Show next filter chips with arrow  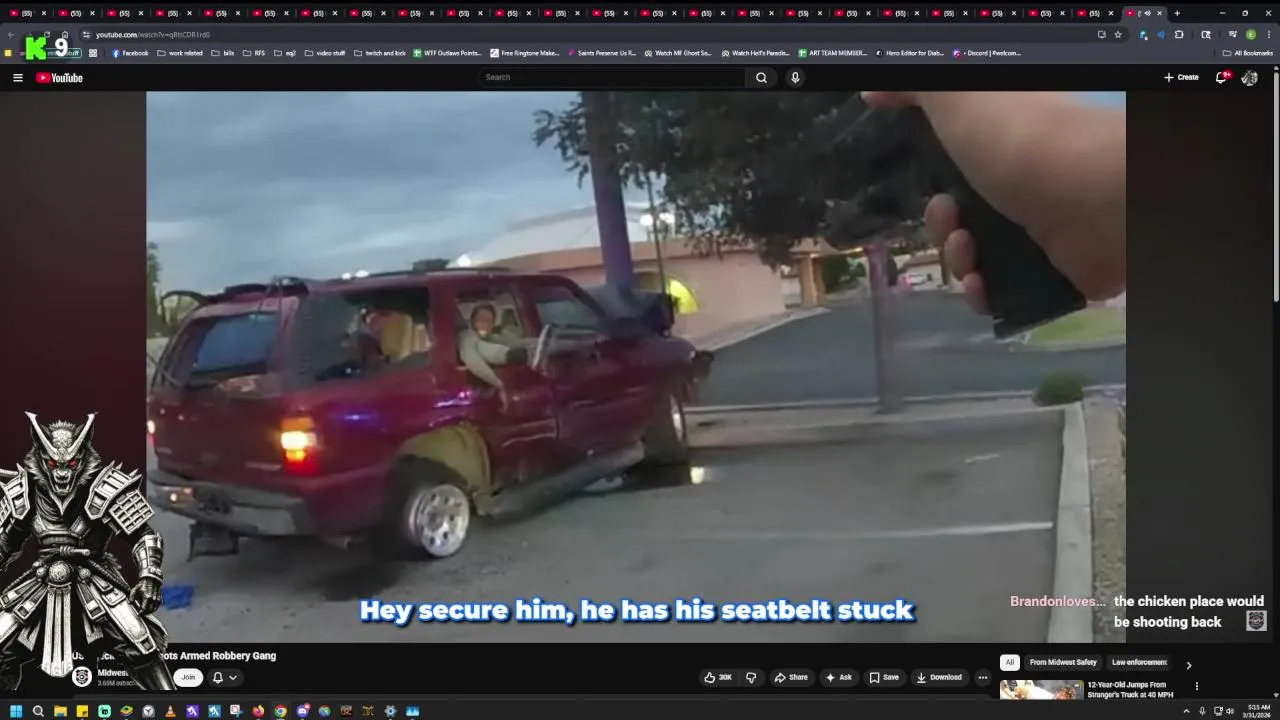click(x=1188, y=665)
